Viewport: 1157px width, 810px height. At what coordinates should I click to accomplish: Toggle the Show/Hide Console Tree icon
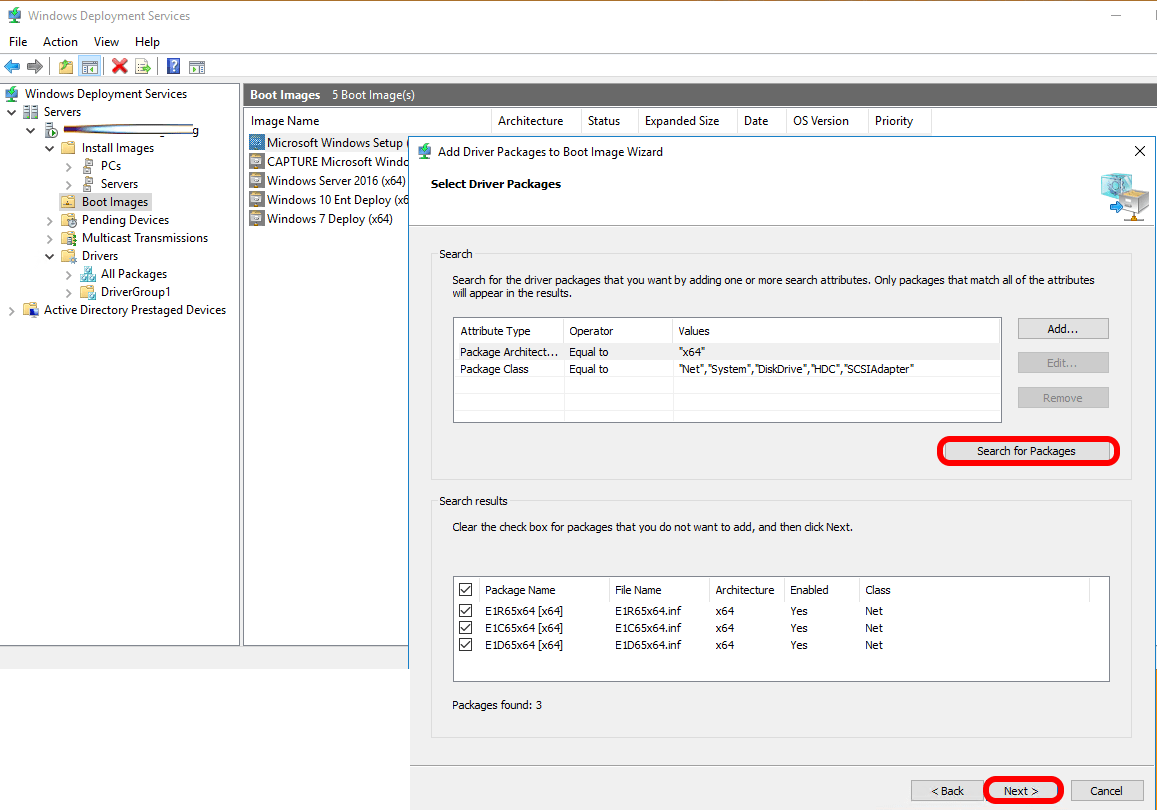click(x=90, y=67)
